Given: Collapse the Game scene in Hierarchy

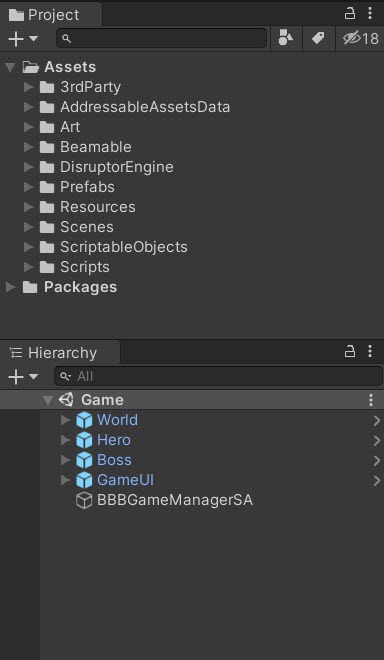Looking at the screenshot, I should 48,400.
